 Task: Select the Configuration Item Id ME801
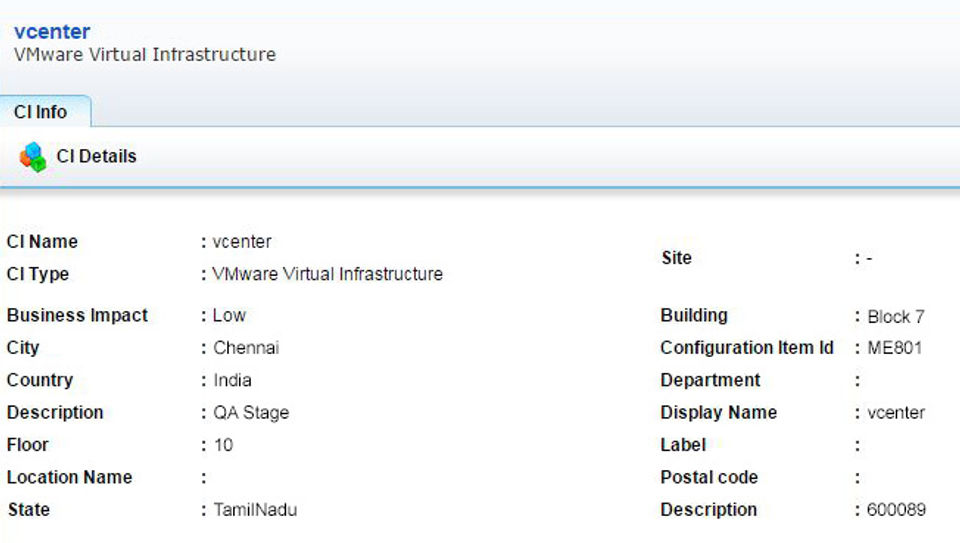point(895,348)
